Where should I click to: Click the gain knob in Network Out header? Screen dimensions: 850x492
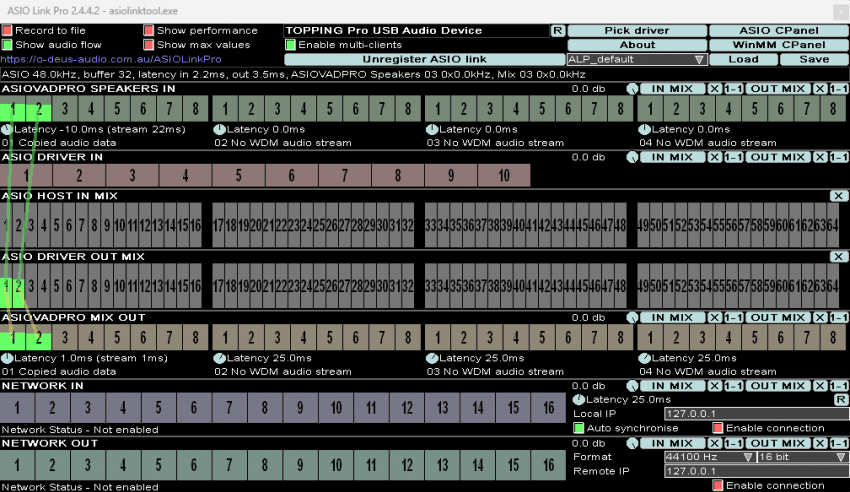click(632, 443)
